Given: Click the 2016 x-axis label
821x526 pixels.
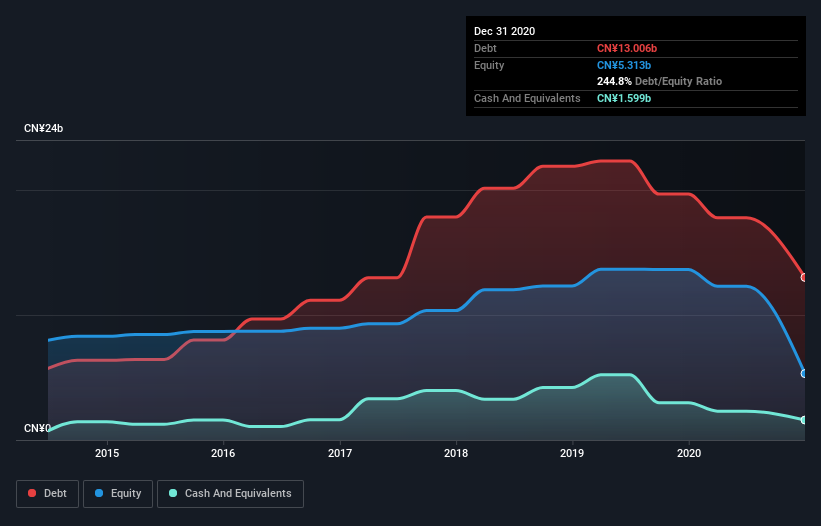Looking at the screenshot, I should coord(223,453).
